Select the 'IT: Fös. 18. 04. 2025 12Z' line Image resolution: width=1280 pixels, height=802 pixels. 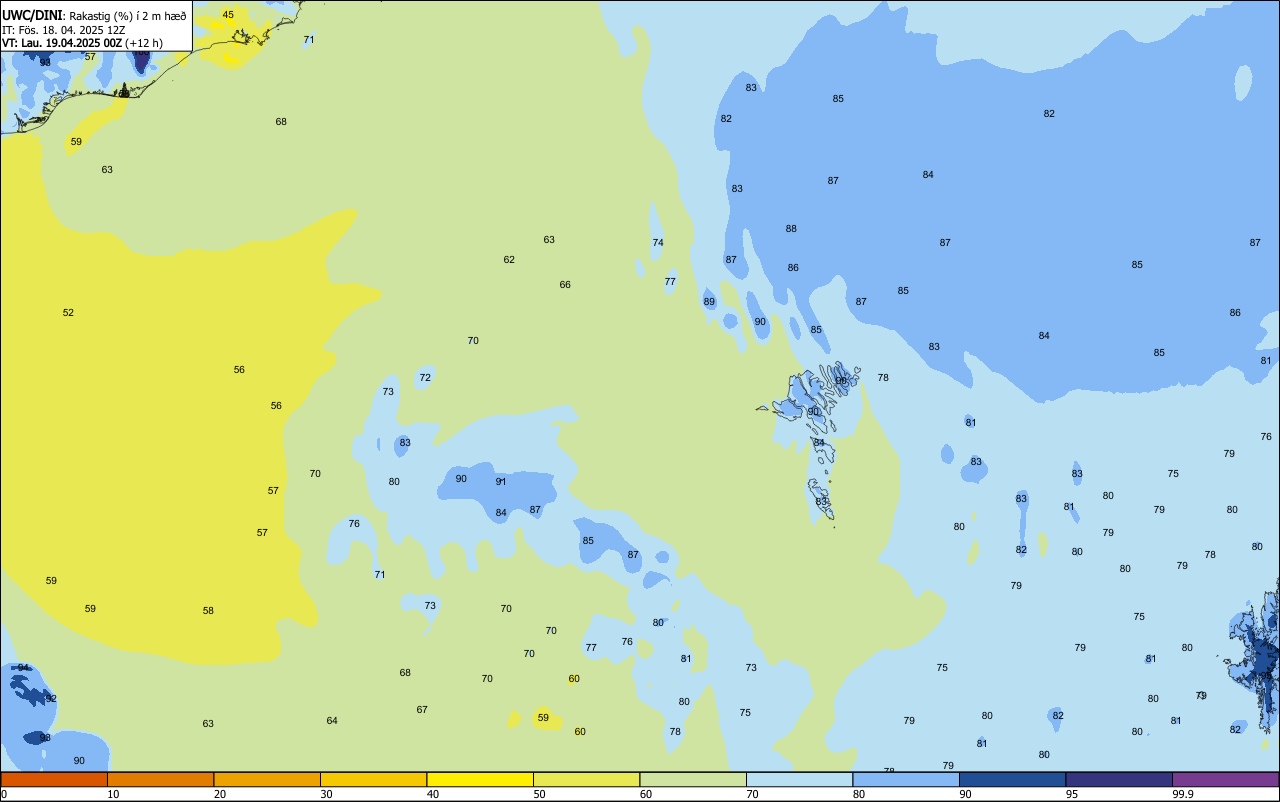pyautogui.click(x=63, y=29)
